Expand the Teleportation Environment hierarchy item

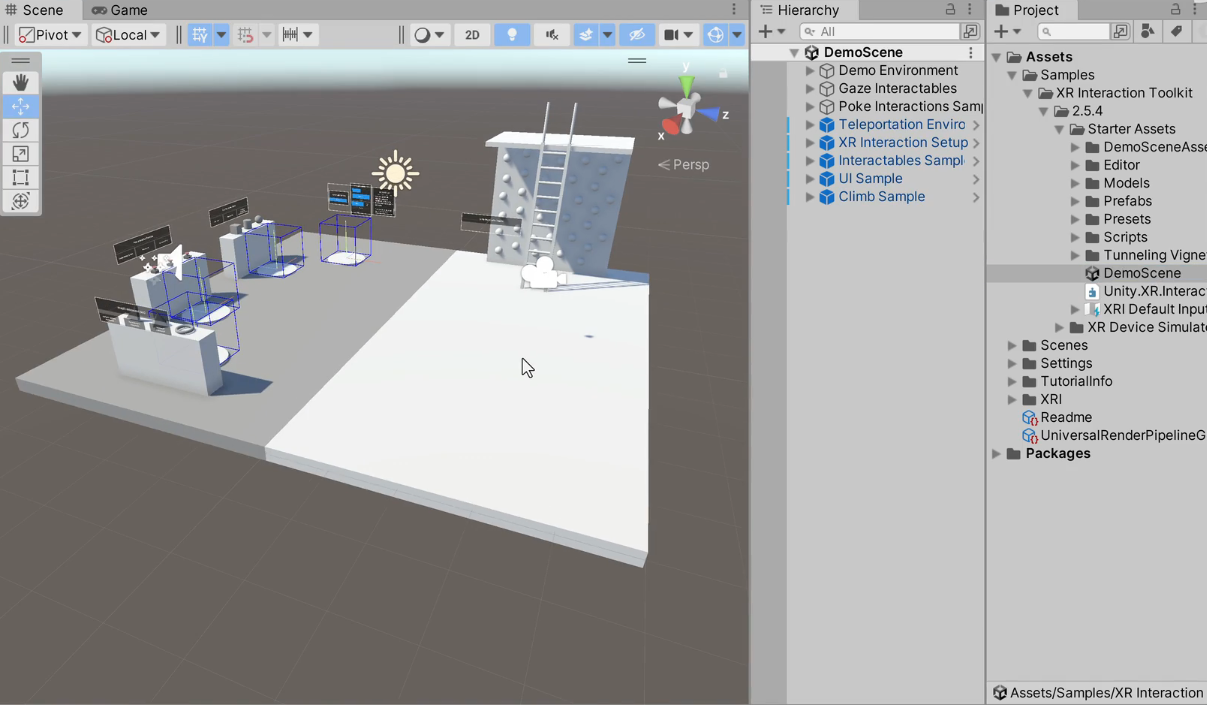(x=809, y=124)
